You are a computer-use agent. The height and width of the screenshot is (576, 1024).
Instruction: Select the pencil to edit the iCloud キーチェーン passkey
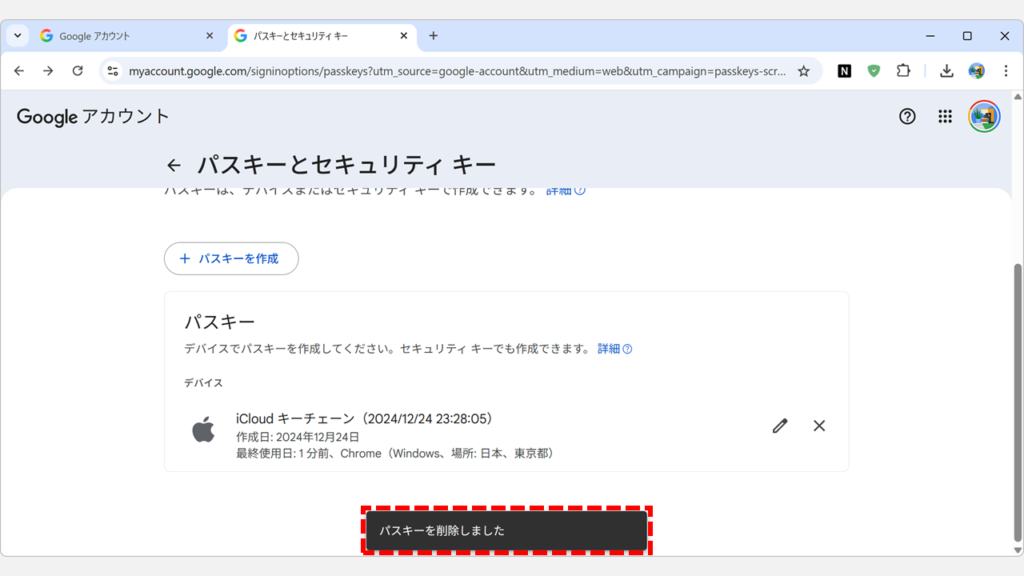[779, 426]
